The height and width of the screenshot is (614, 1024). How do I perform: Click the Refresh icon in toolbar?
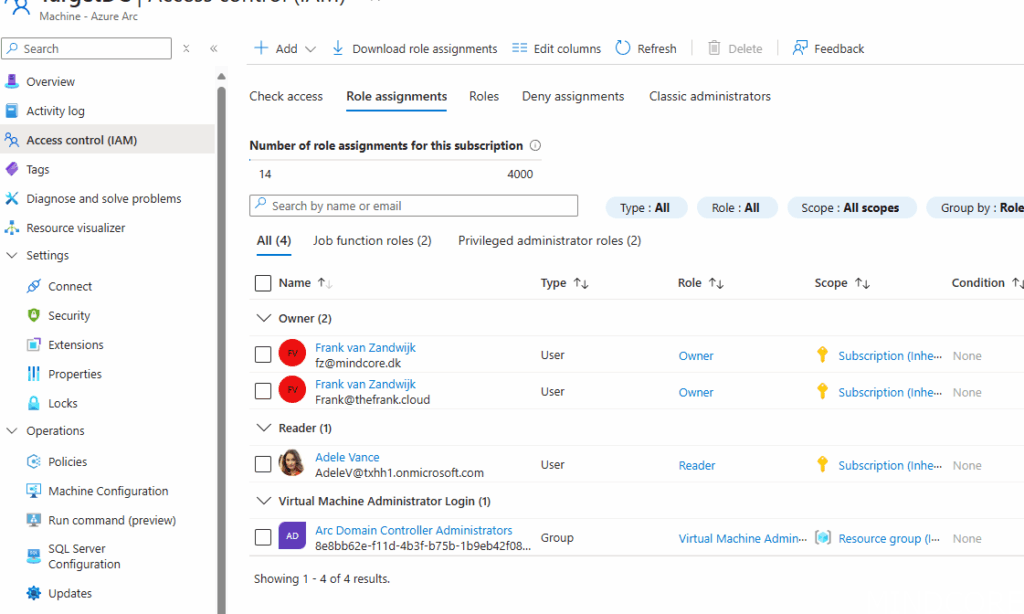click(x=623, y=48)
